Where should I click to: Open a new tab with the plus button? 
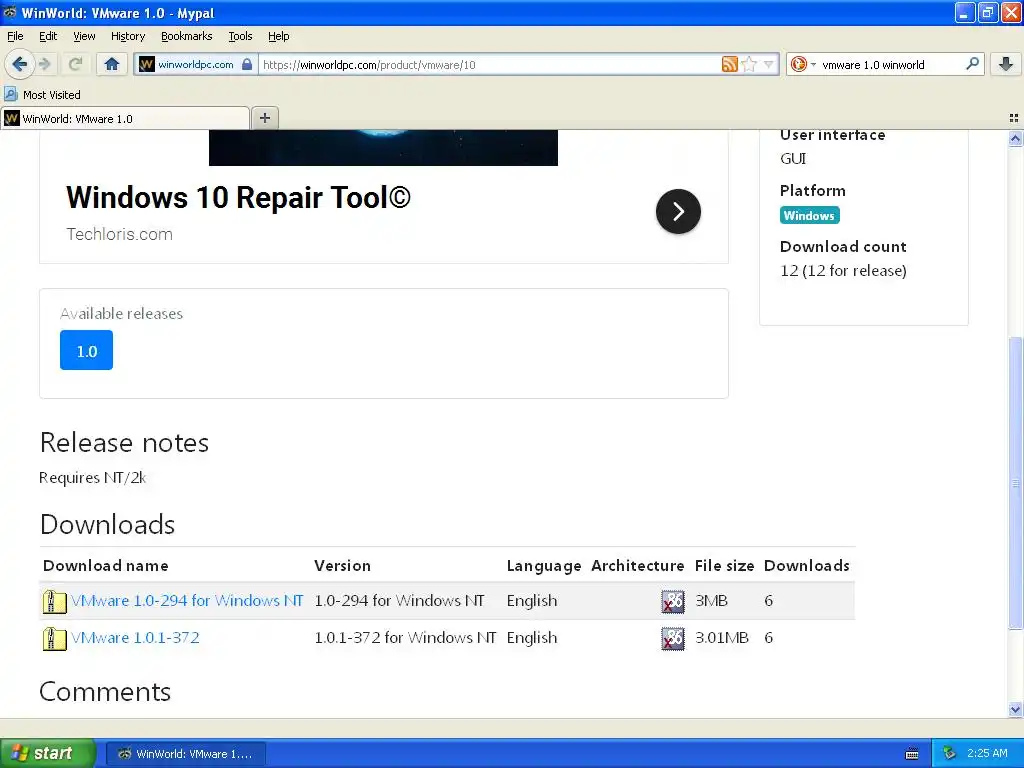pos(264,118)
